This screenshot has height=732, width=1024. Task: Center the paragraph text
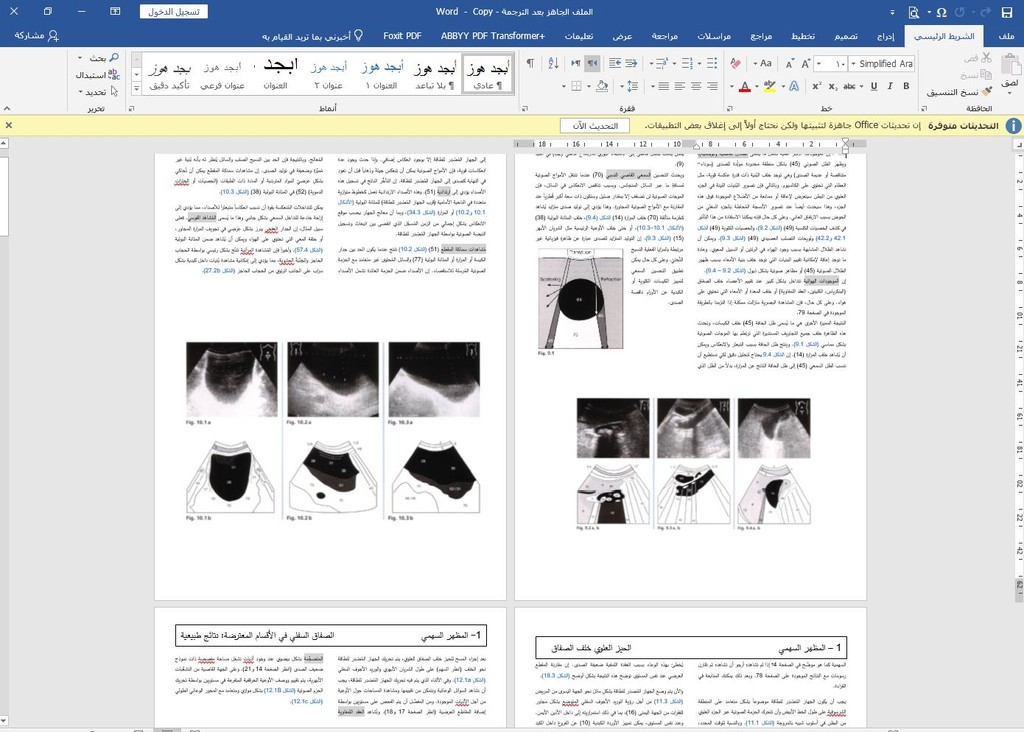click(696, 86)
